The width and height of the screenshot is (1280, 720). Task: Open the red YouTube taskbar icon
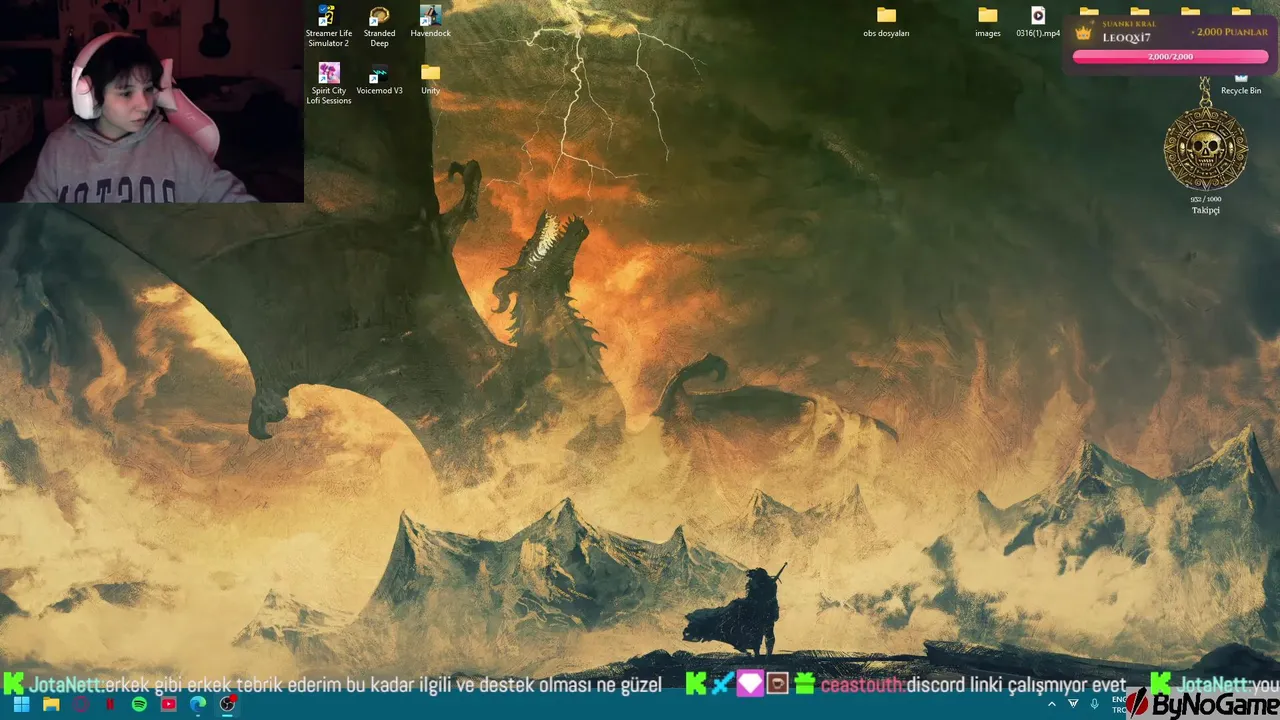pyautogui.click(x=168, y=704)
